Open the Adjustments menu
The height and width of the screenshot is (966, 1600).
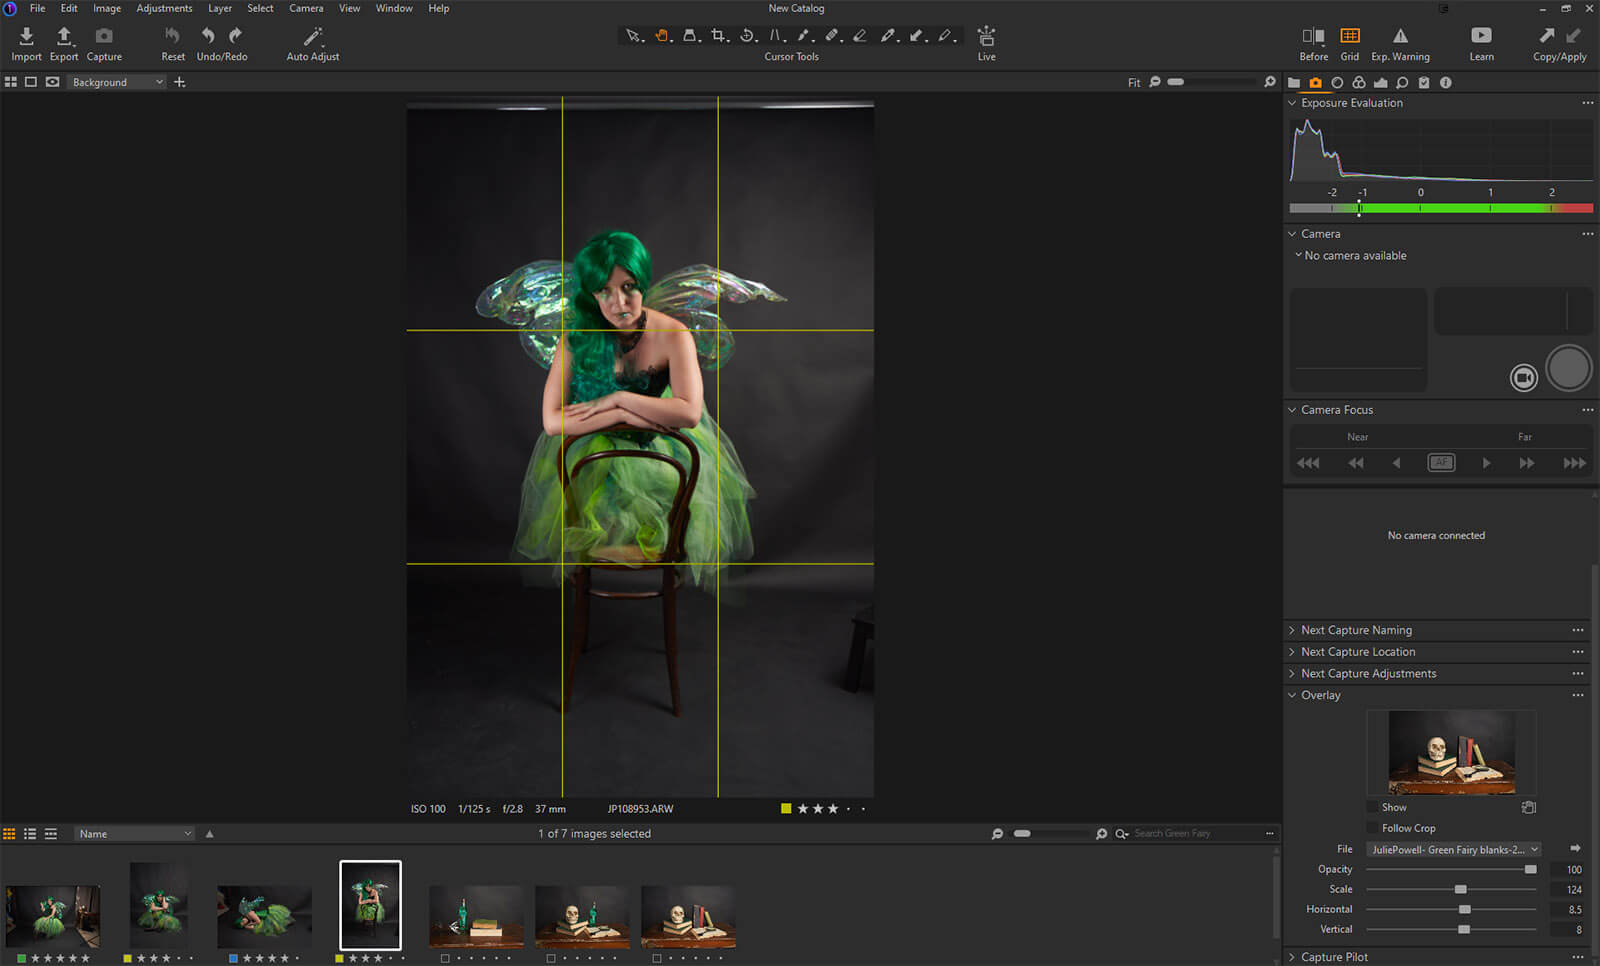point(164,8)
